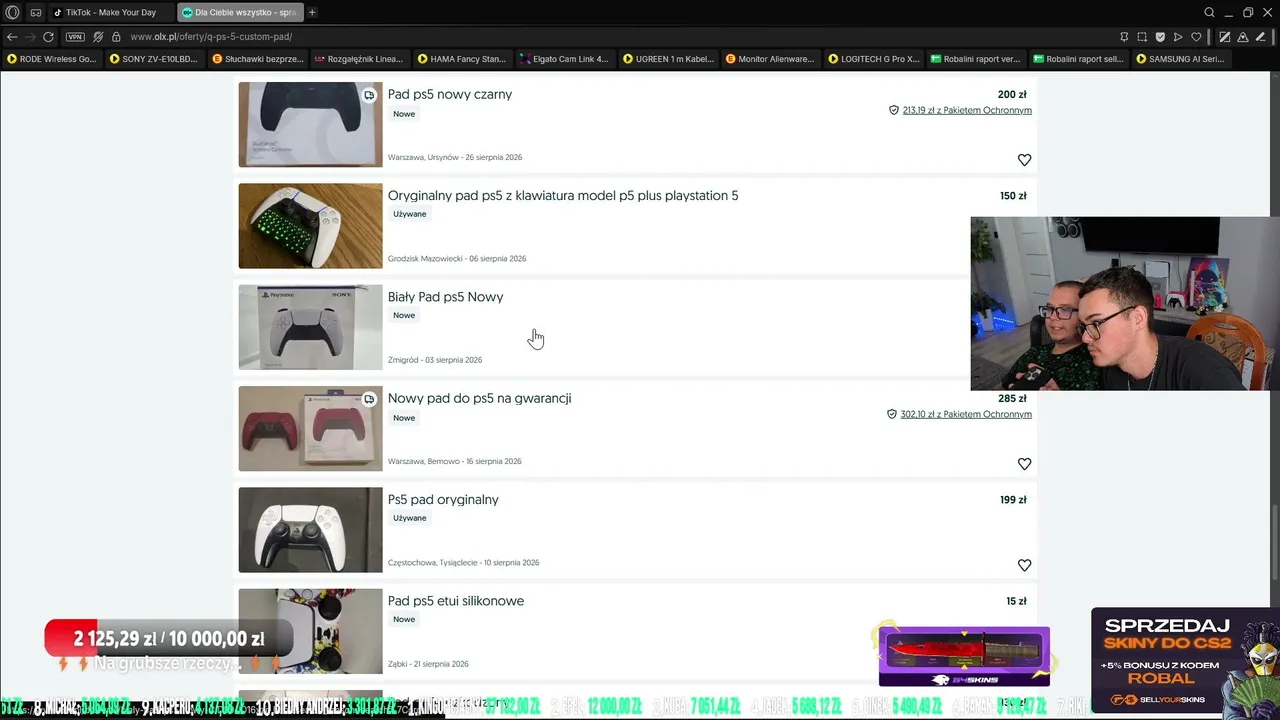Click the 285 zł price
Image resolution: width=1280 pixels, height=720 pixels.
tap(1012, 399)
